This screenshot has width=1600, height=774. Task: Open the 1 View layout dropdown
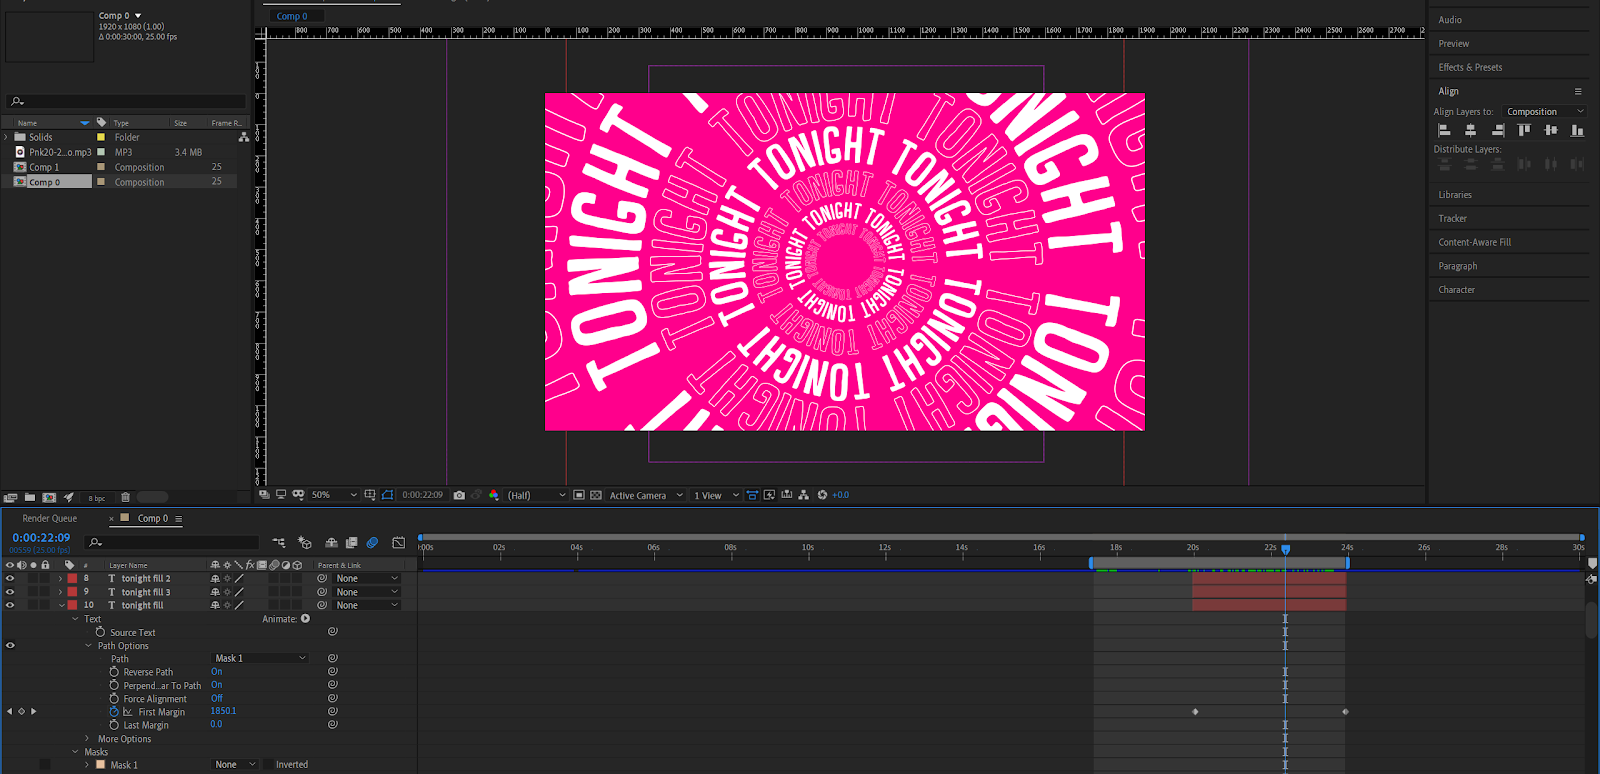(716, 495)
